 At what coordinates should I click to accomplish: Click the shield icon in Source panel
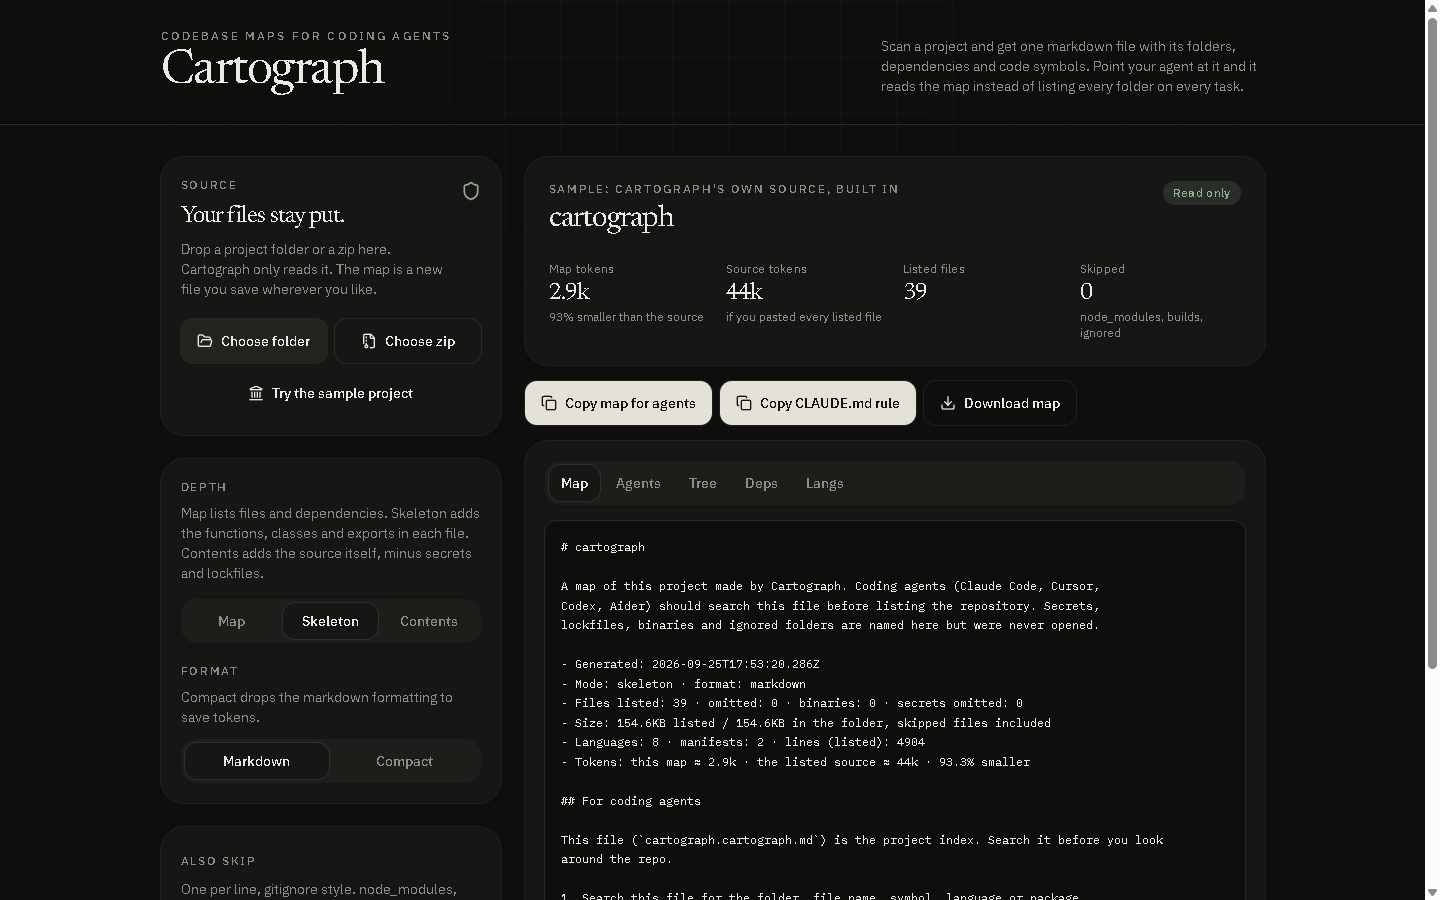point(471,191)
